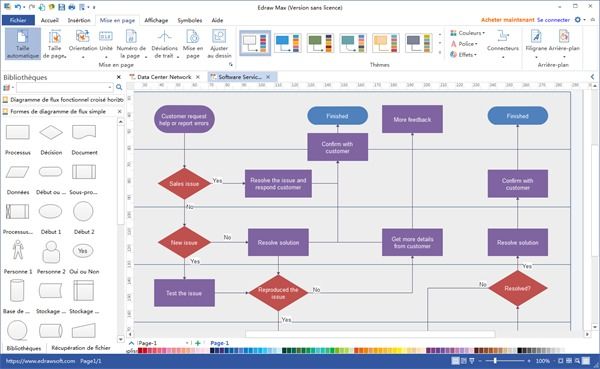Click the Taille automatique button
Screen dimensions: 600x369
coord(23,44)
